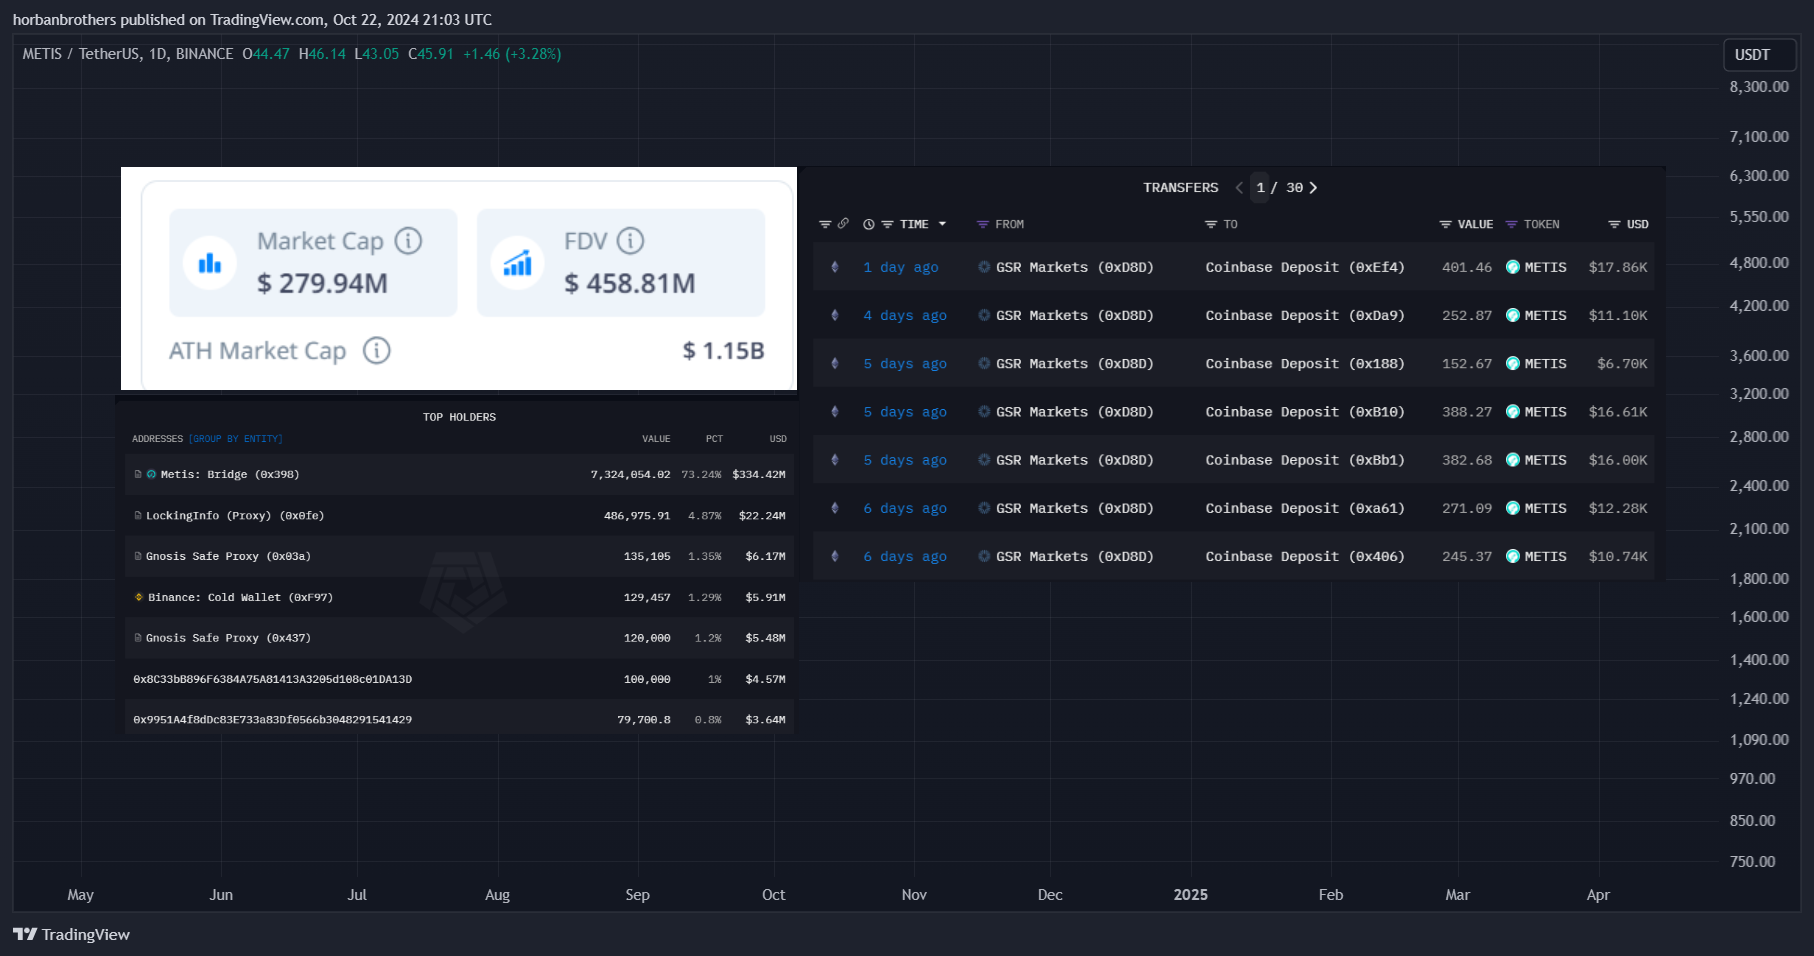This screenshot has height=956, width=1814.
Task: Click the 73.24% holder percentage
Action: [x=701, y=474]
